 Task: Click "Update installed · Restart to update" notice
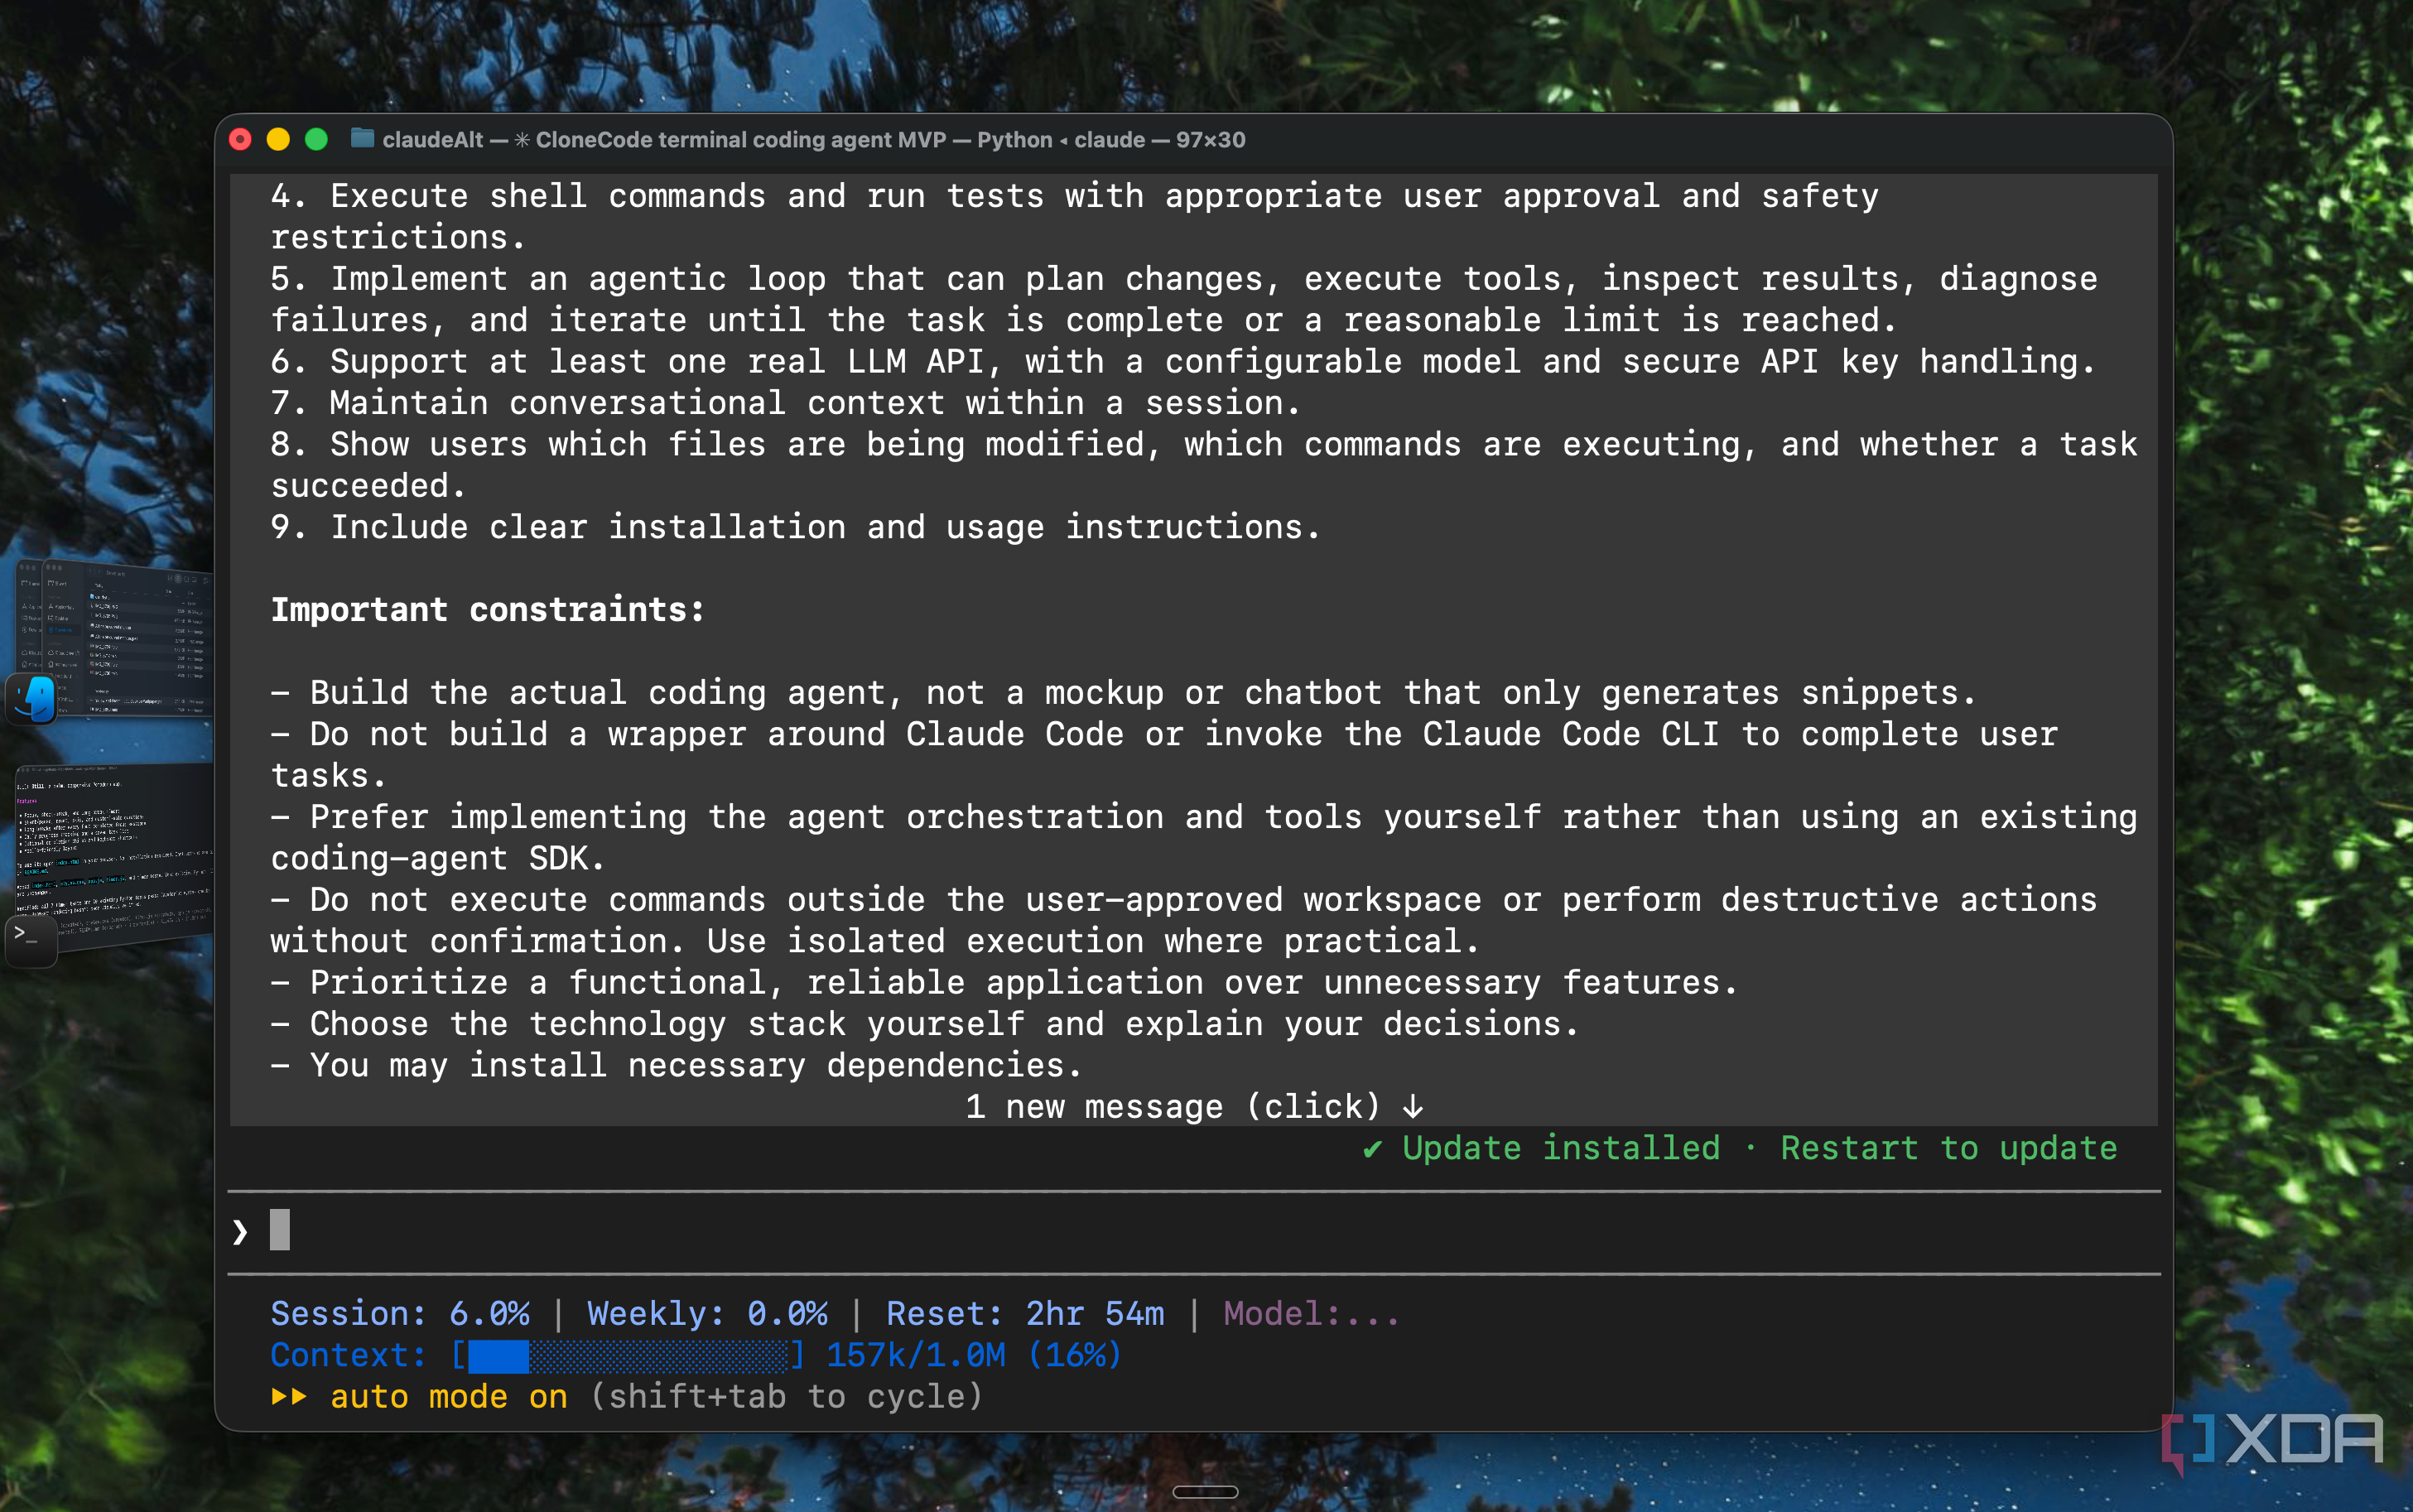[x=1740, y=1148]
